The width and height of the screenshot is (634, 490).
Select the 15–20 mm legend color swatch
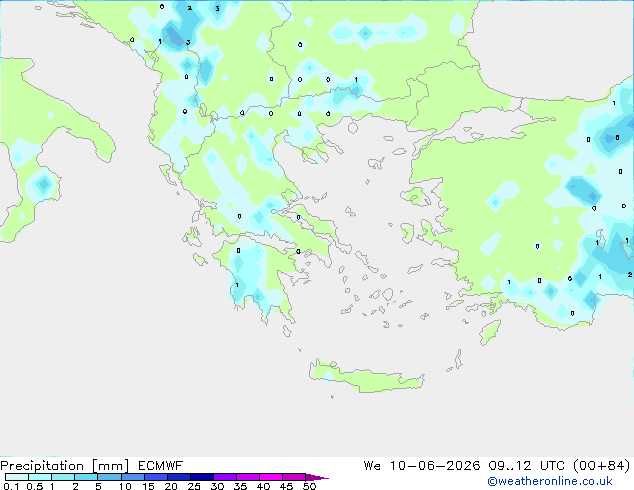pyautogui.click(x=156, y=477)
